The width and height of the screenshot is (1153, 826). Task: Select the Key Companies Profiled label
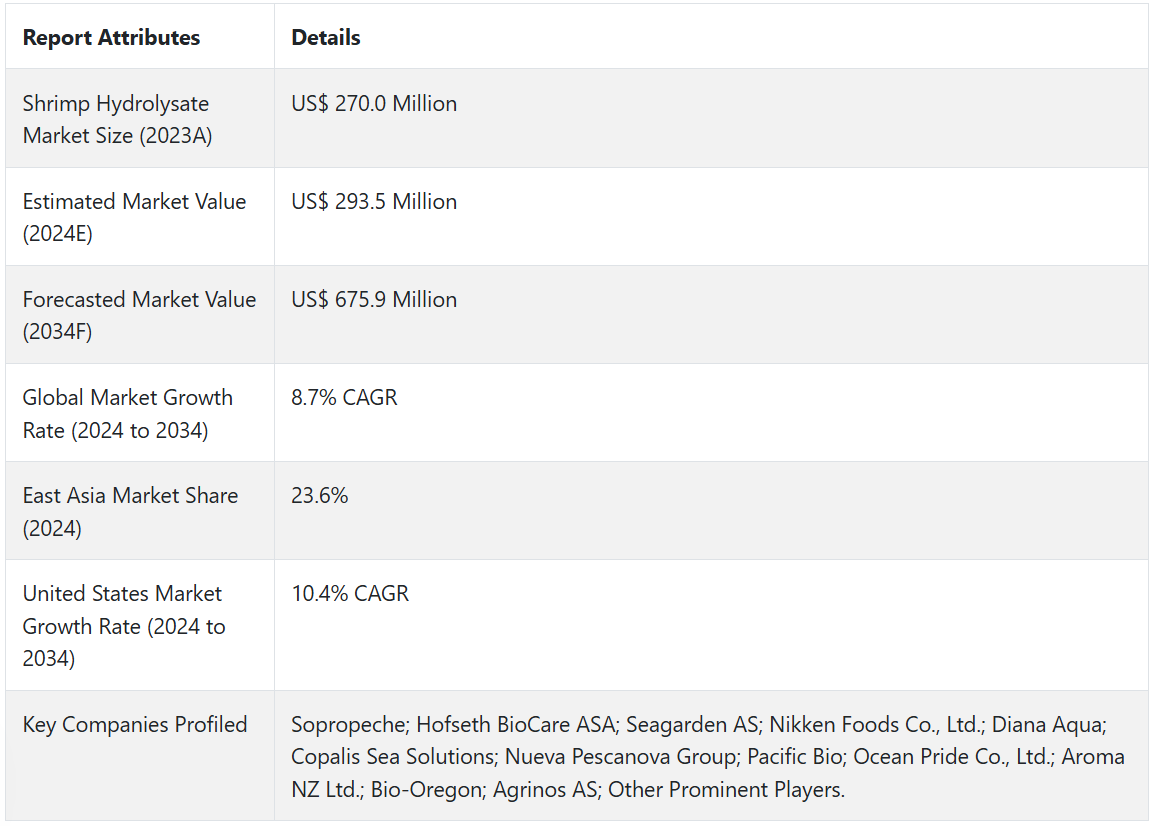pos(135,725)
